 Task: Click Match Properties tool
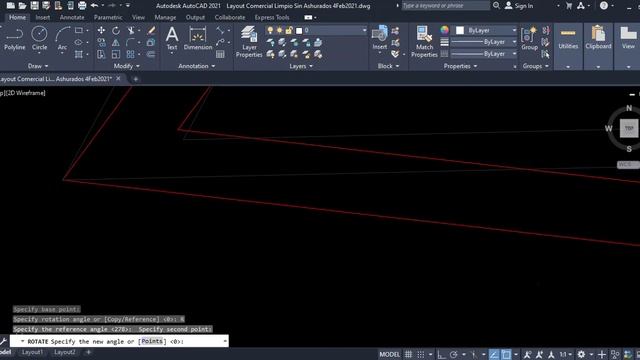pyautogui.click(x=424, y=41)
